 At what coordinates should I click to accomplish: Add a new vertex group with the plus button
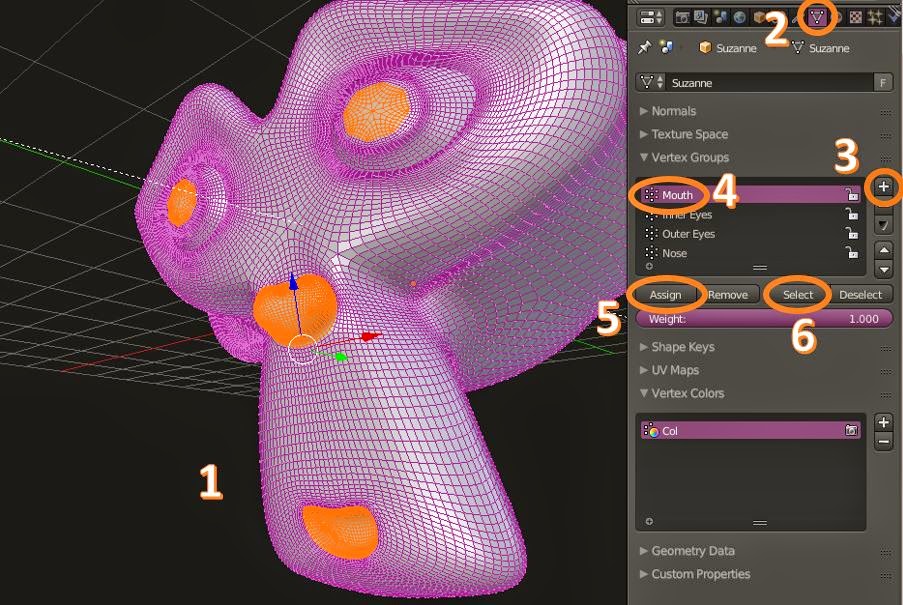(x=884, y=187)
